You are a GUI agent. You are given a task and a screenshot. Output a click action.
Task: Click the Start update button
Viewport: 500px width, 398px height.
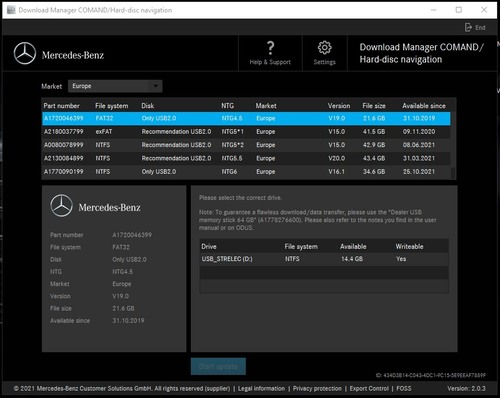tap(218, 366)
